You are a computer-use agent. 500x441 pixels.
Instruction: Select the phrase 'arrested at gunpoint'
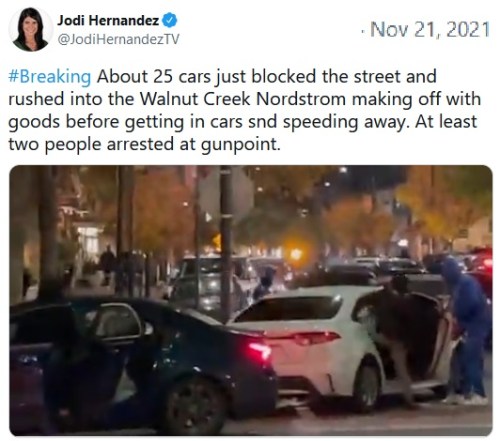click(x=192, y=144)
